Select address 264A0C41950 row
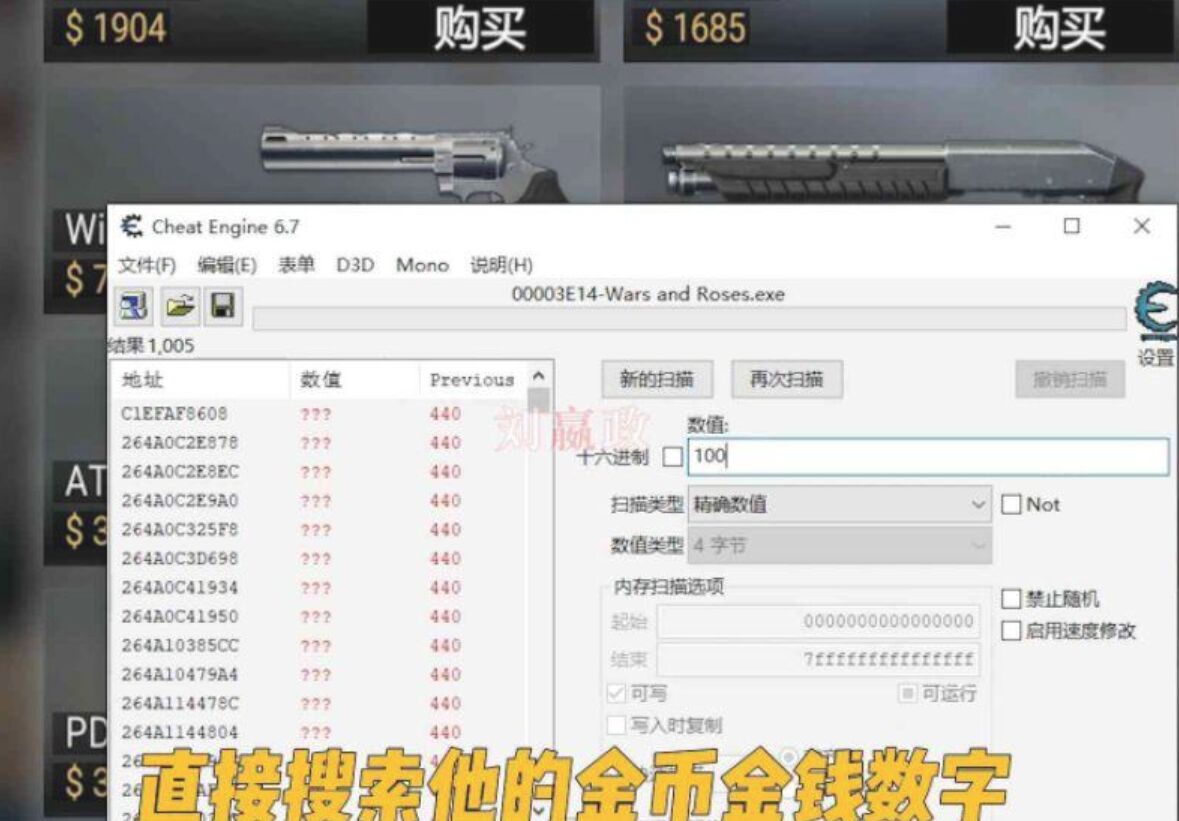 [x=320, y=617]
